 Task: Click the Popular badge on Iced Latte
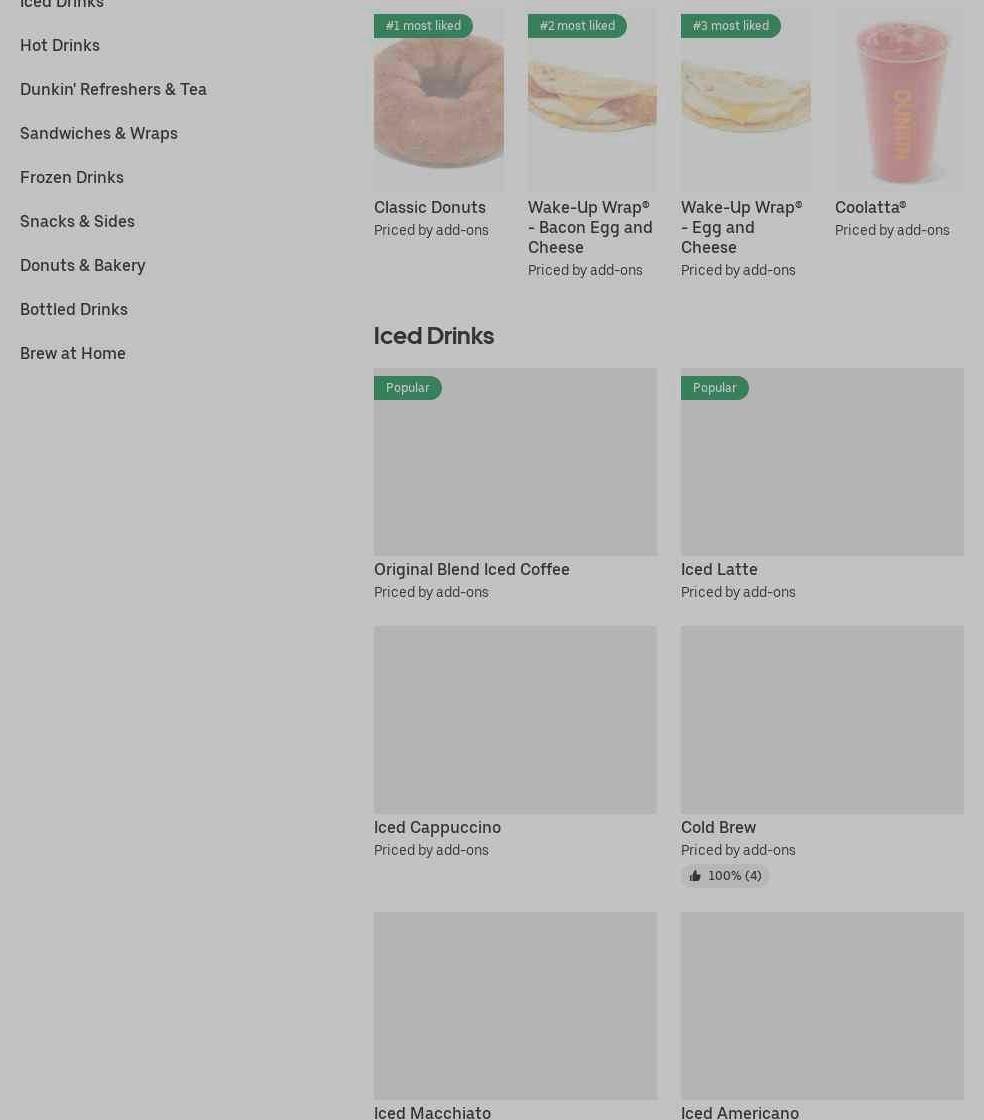[x=714, y=388]
